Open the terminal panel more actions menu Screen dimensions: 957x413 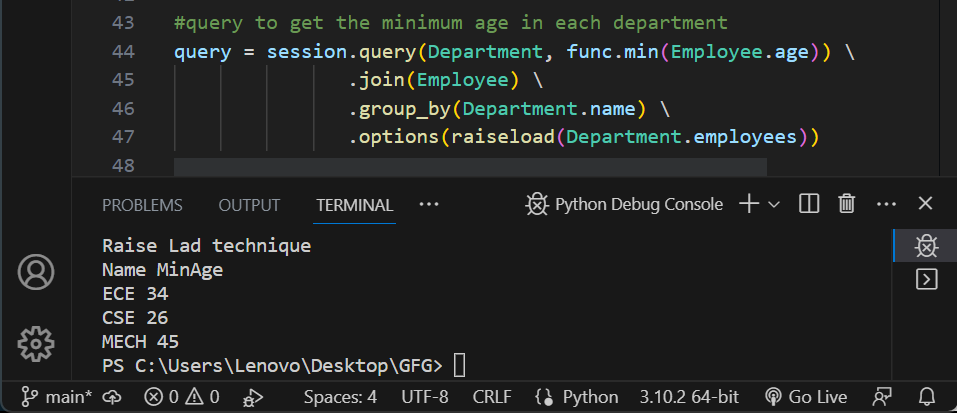click(x=886, y=204)
